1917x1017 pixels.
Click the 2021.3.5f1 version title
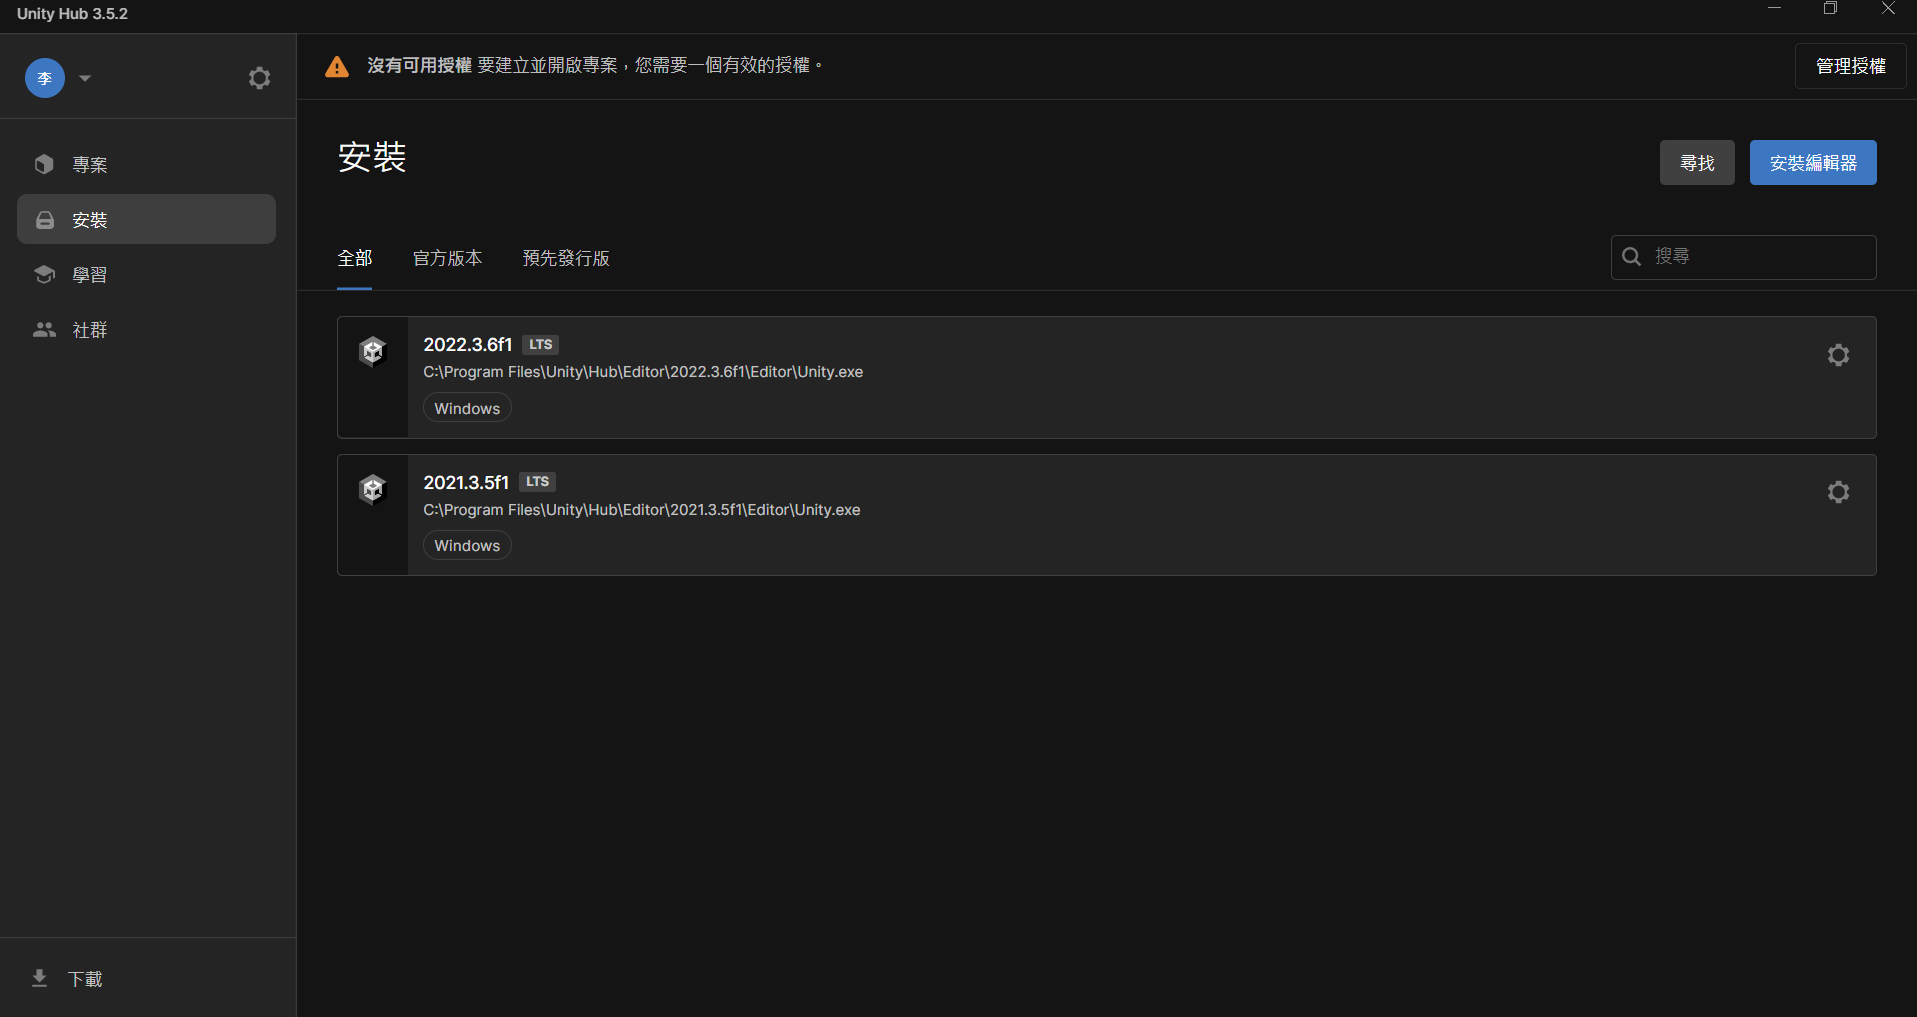pyautogui.click(x=466, y=482)
